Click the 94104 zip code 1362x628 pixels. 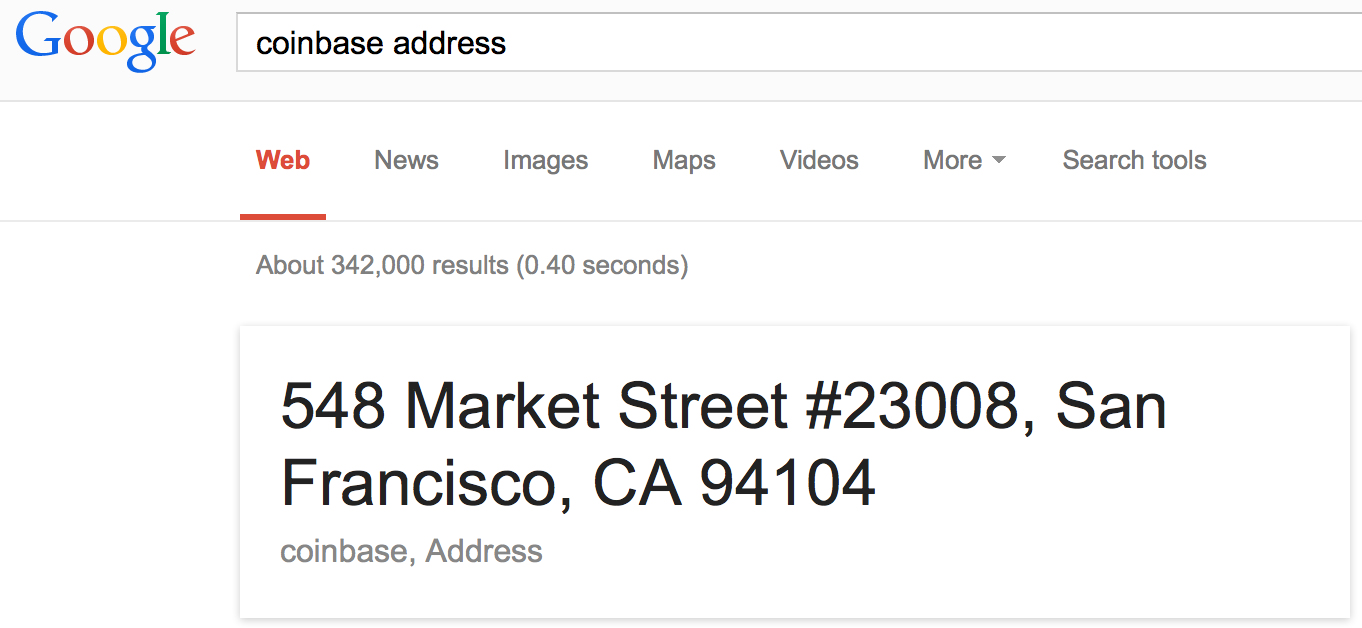787,483
